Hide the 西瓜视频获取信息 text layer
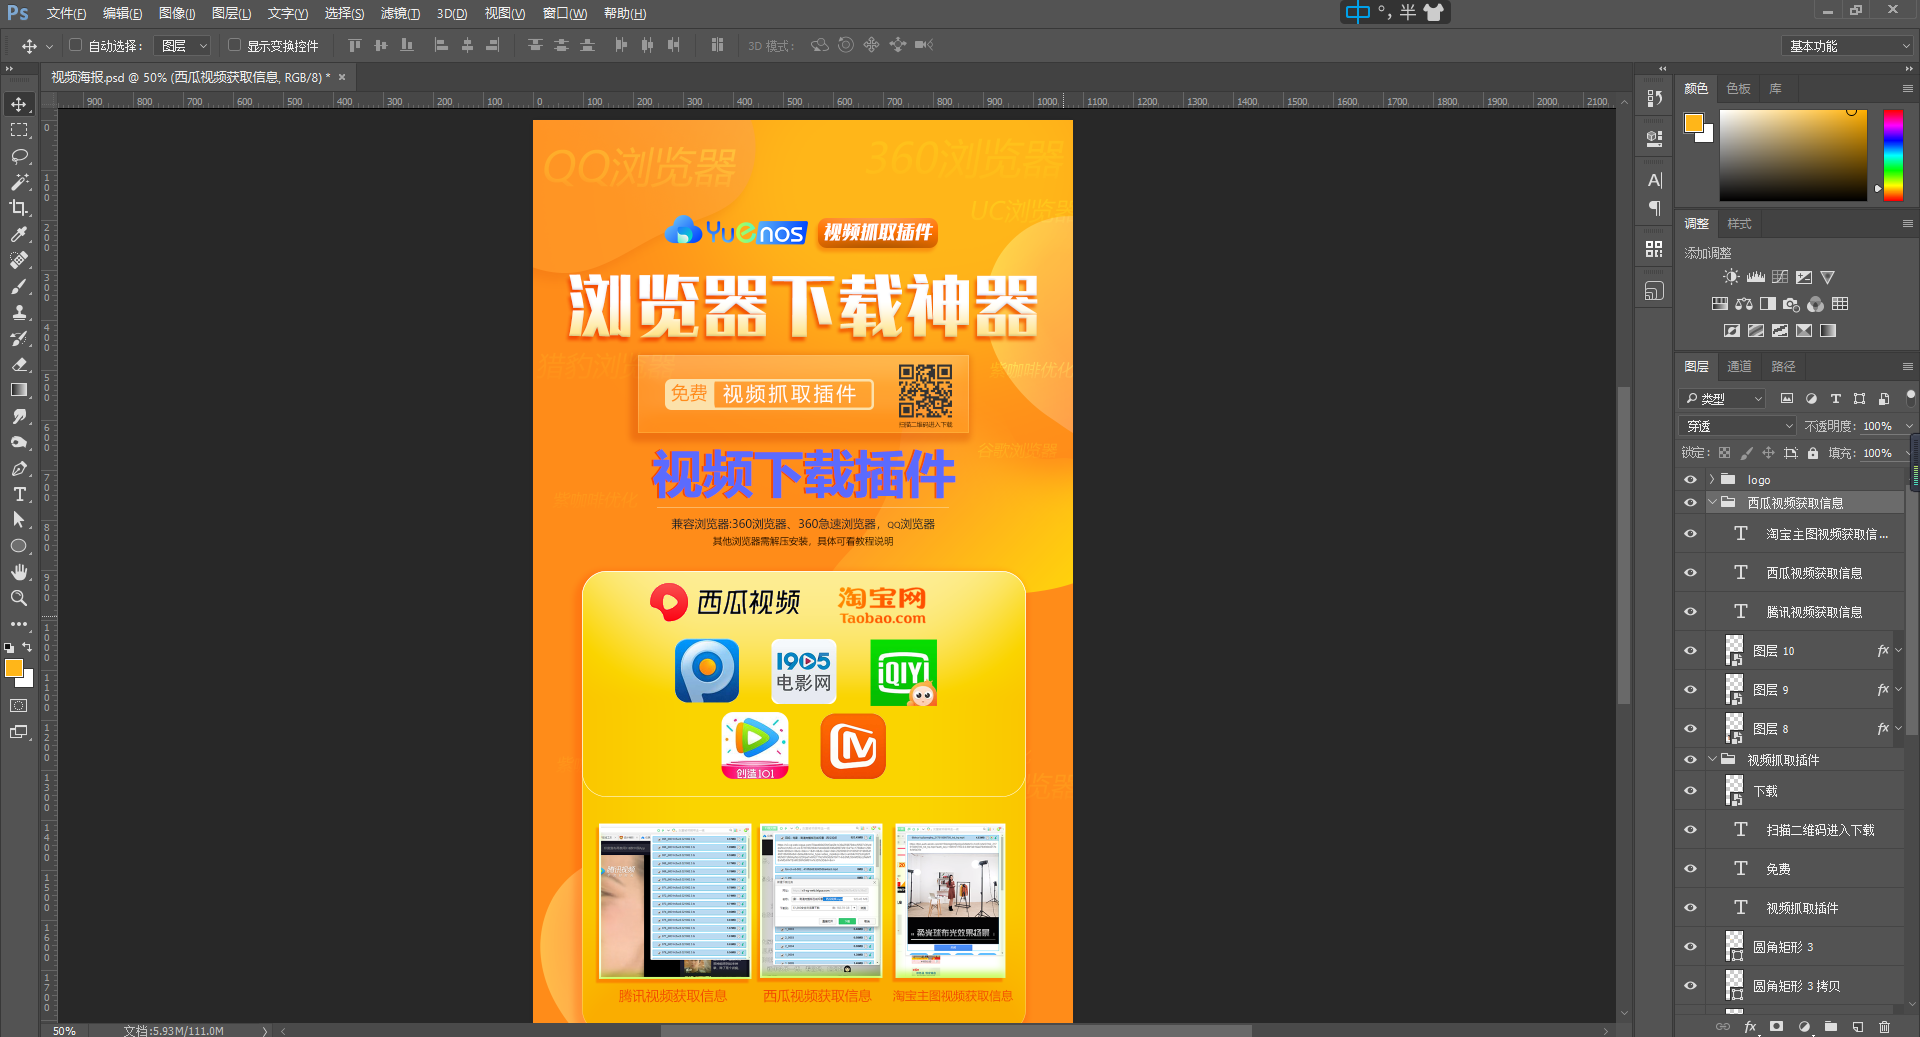This screenshot has height=1037, width=1920. pos(1690,573)
